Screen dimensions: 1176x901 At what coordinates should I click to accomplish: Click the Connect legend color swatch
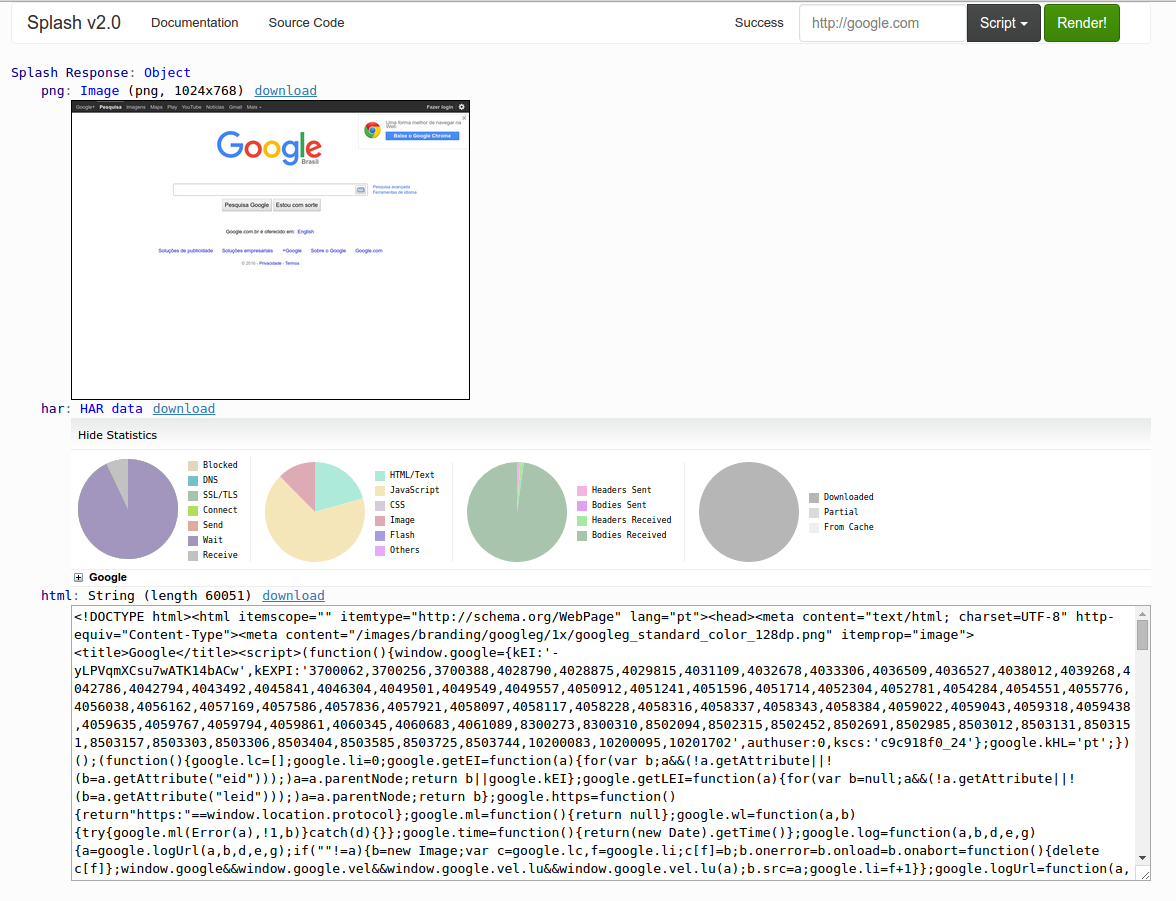(193, 510)
